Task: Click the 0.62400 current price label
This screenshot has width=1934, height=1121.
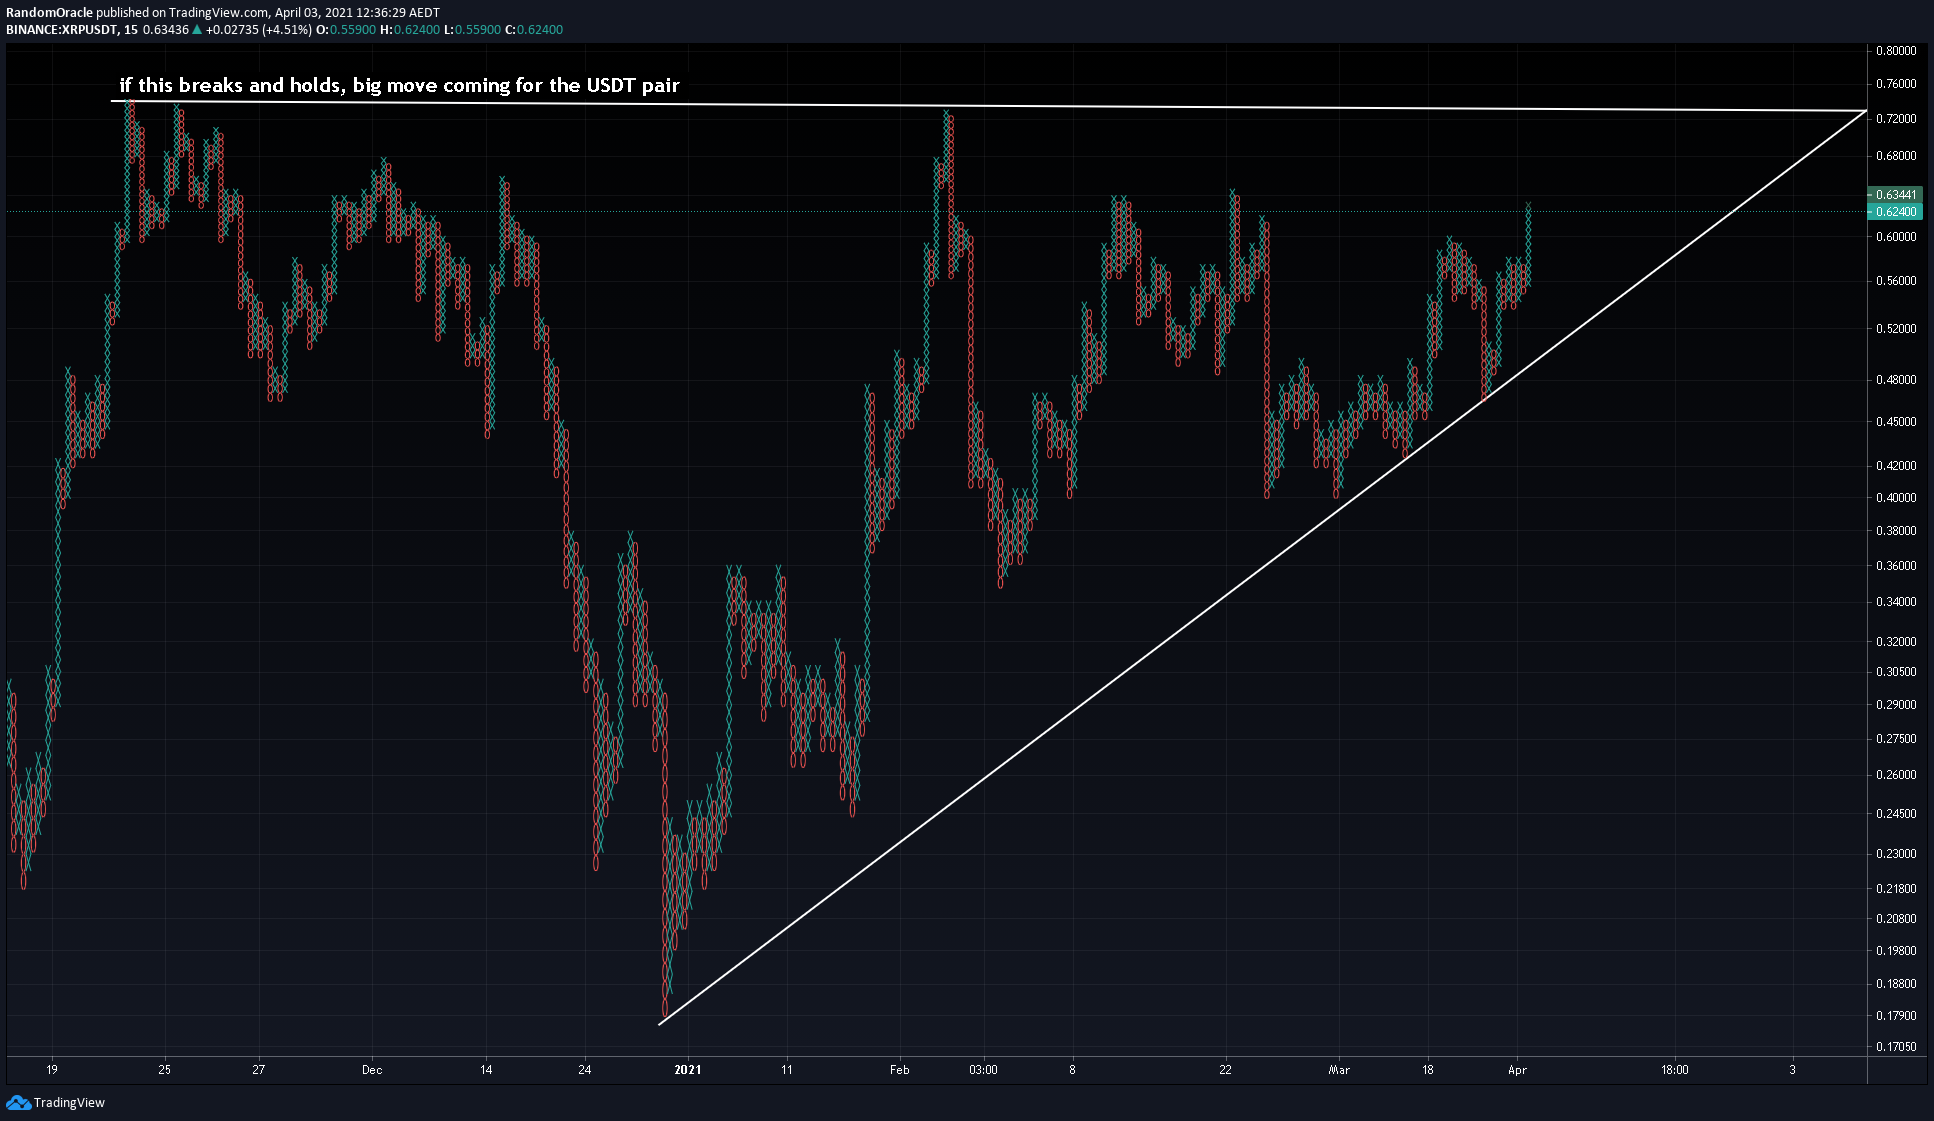Action: tap(1894, 212)
